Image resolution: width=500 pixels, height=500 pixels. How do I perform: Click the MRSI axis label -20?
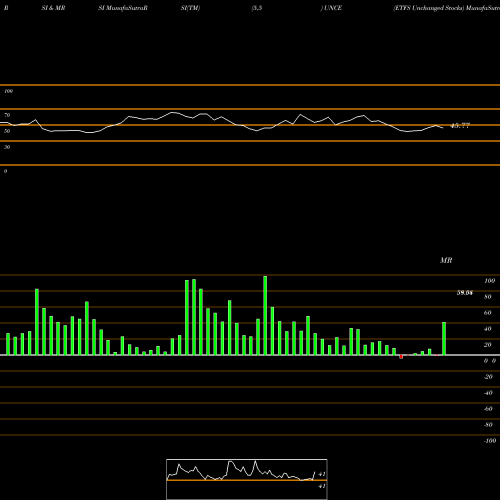(488, 377)
